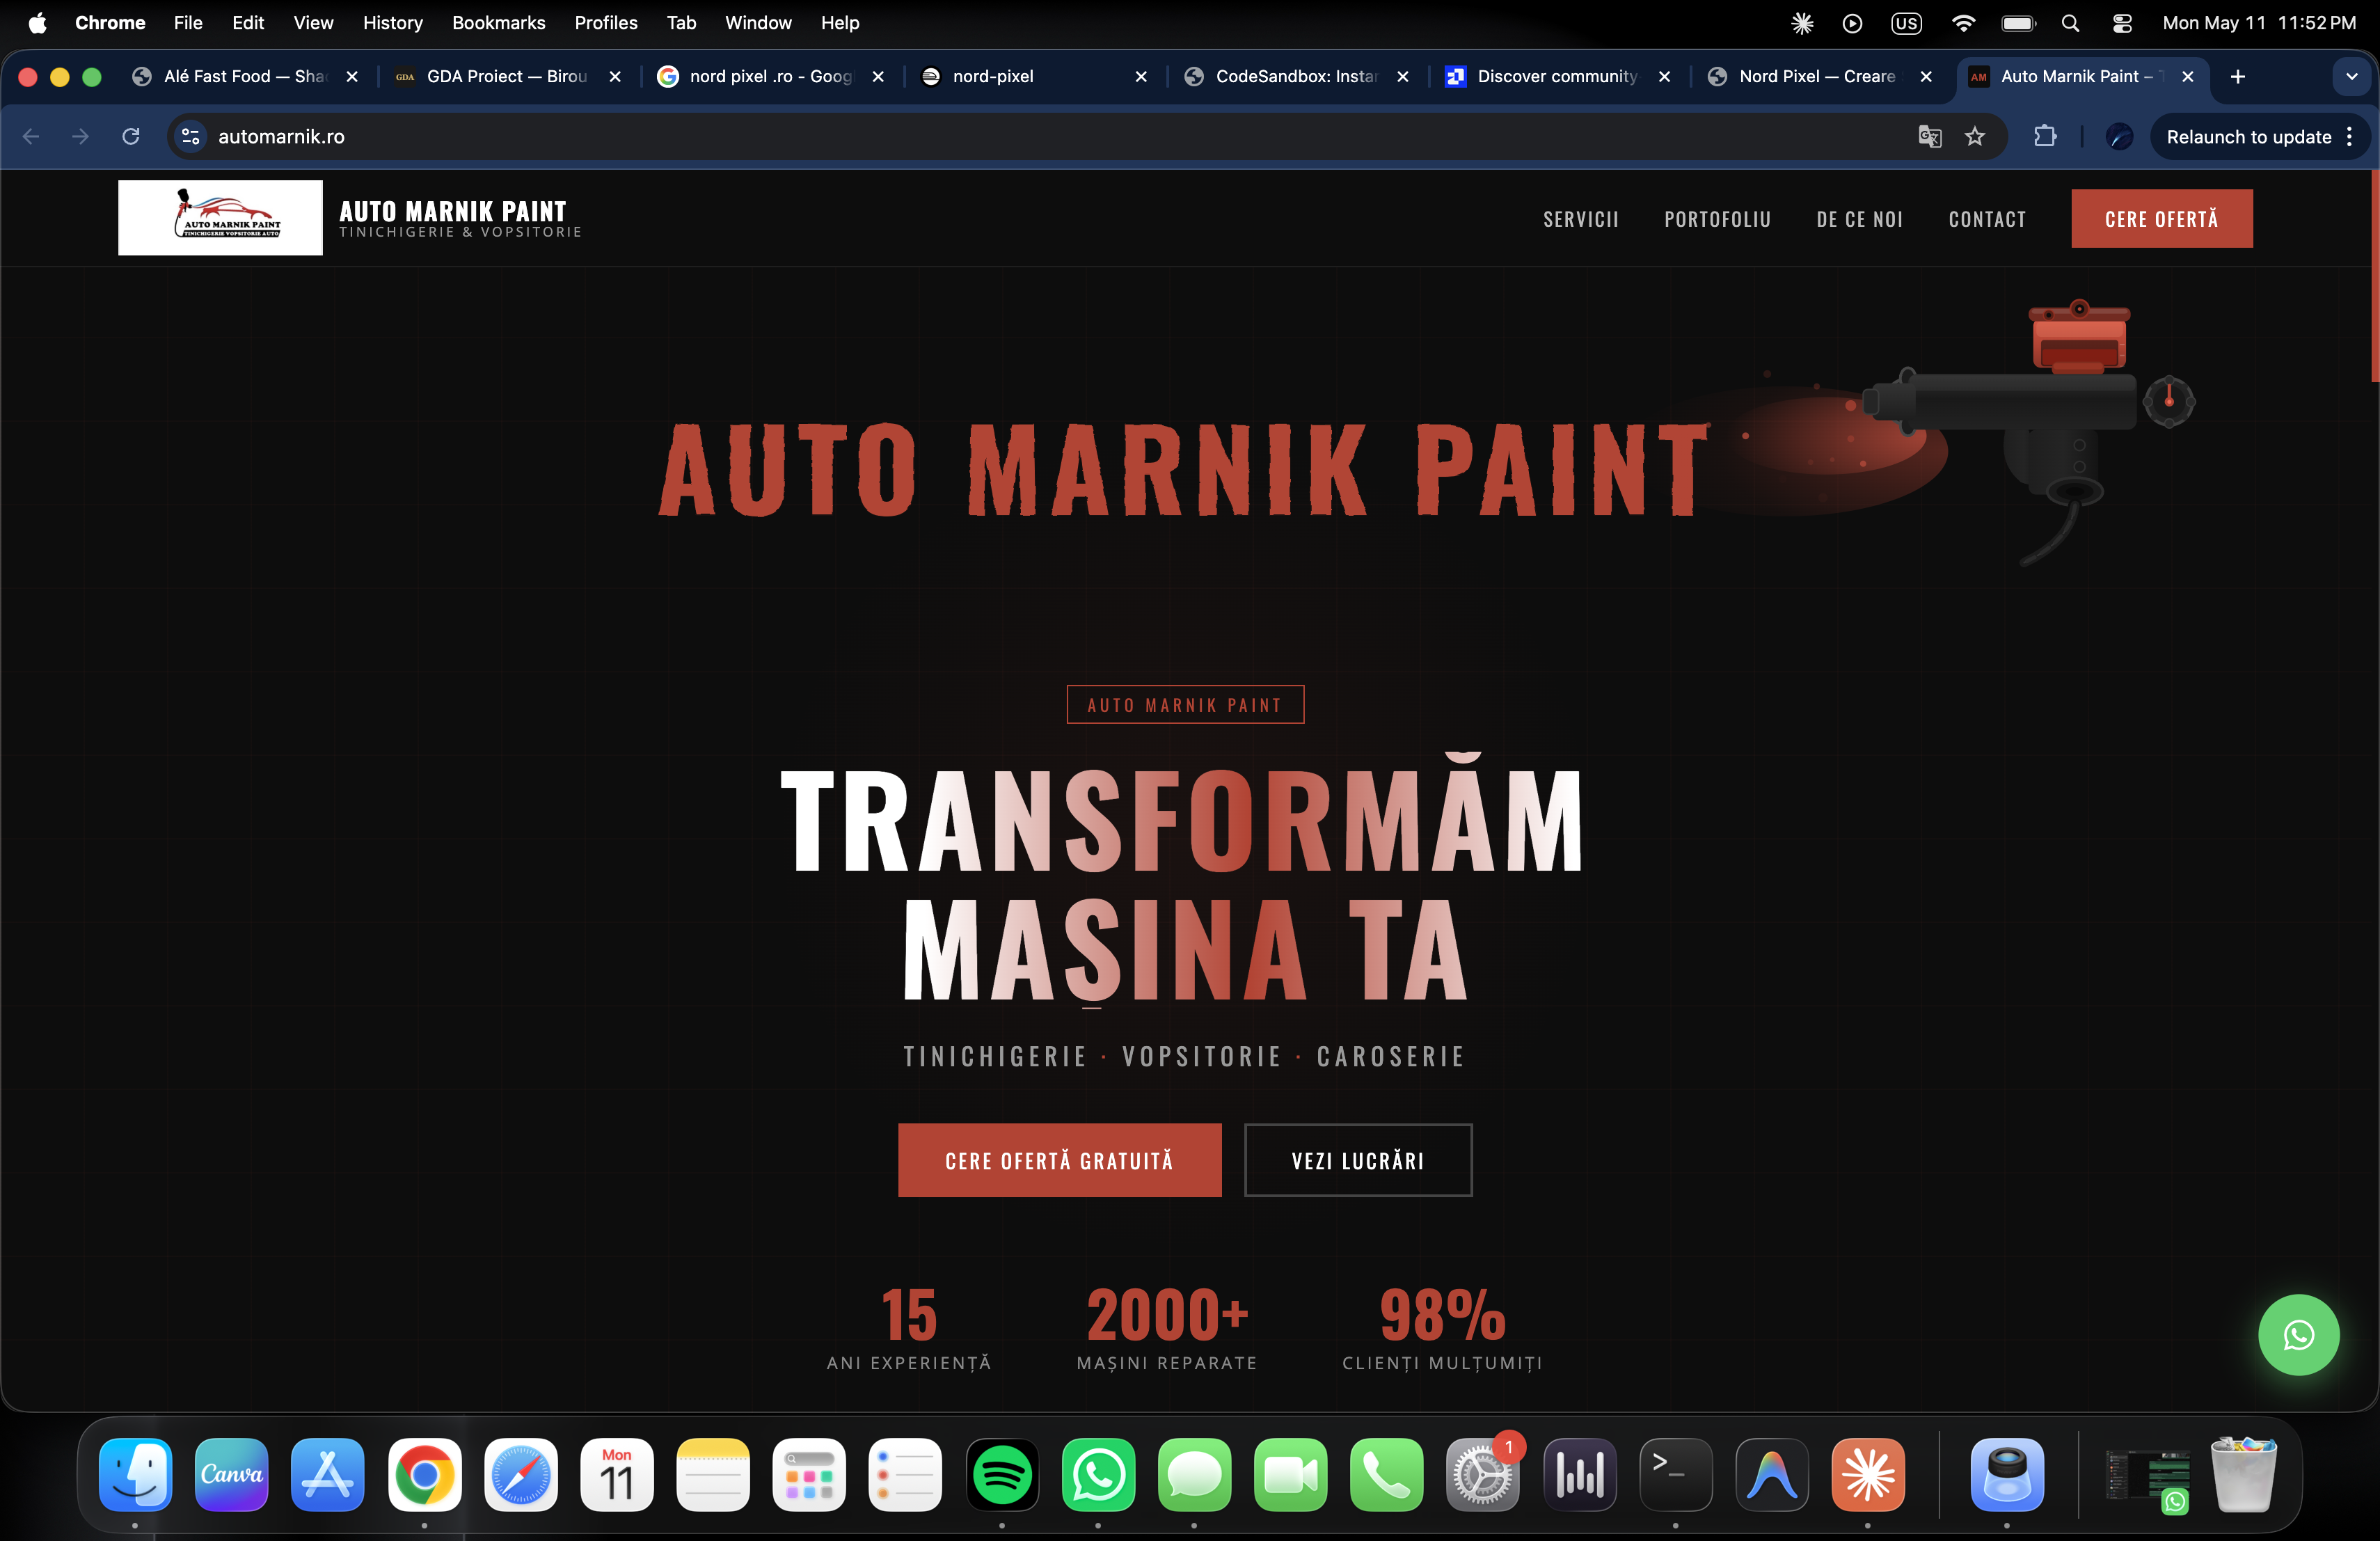Image resolution: width=2380 pixels, height=1541 pixels.
Task: Click the page vertical scrollbar
Action: click(2374, 276)
